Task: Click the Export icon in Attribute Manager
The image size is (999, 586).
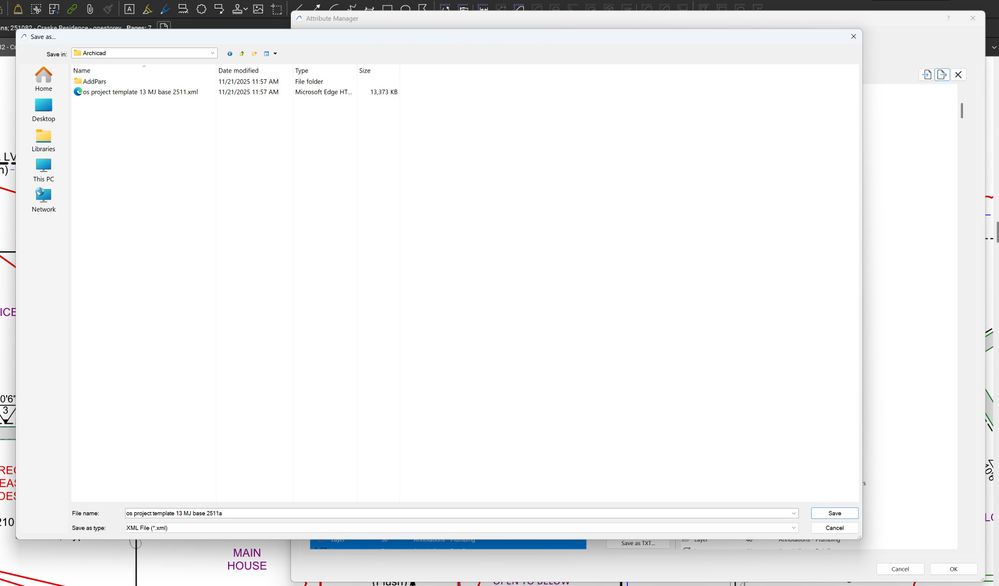Action: pos(942,75)
